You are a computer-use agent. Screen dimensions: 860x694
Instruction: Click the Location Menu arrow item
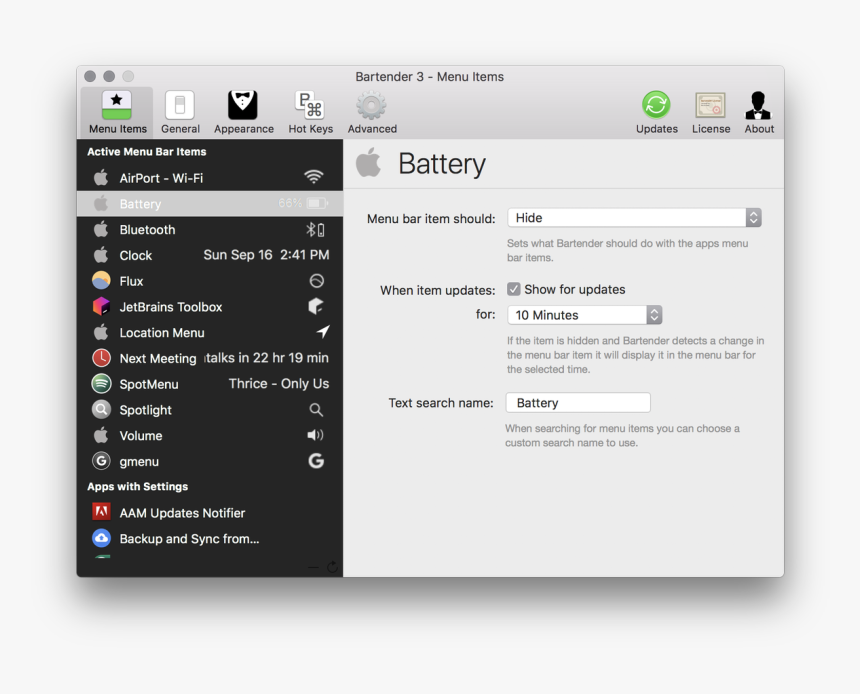tap(160, 332)
